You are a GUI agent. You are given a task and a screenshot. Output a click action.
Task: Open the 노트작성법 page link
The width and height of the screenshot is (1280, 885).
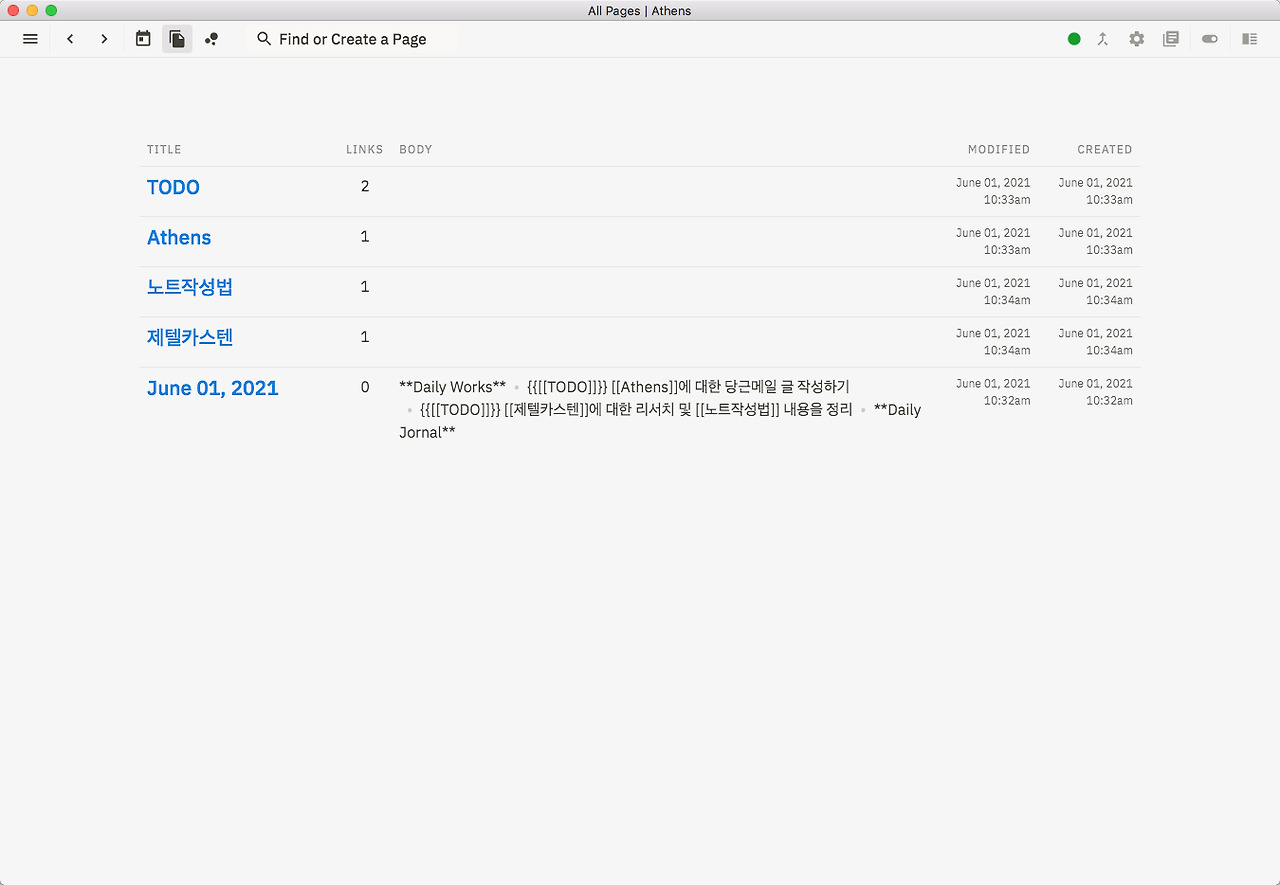click(x=190, y=287)
